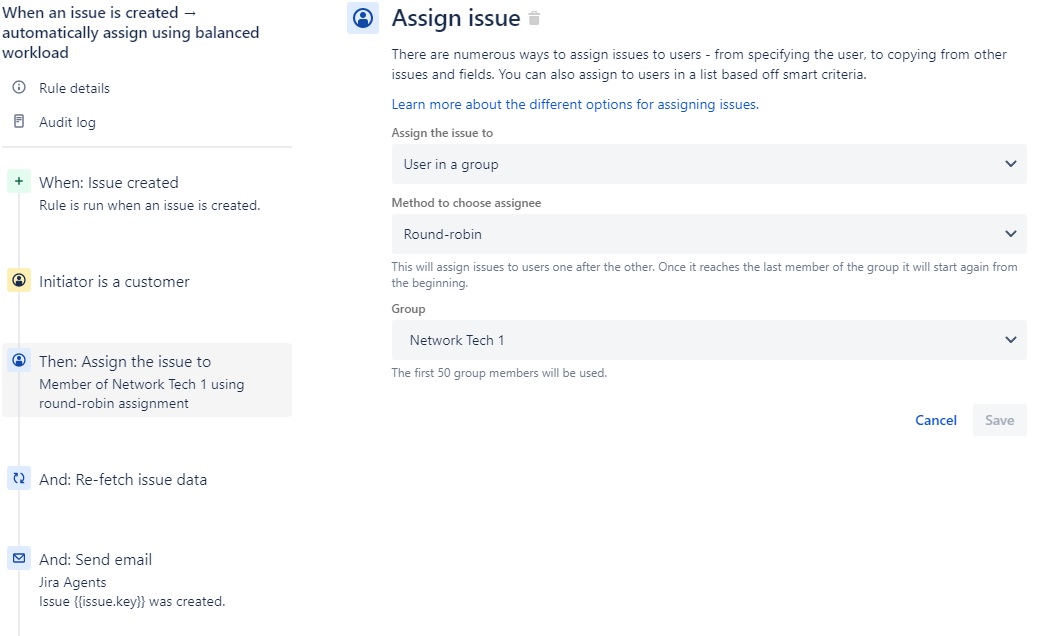Screen dimensions: 1052x636
Task: Open the Method to choose assignee dropdown
Action: 708,234
